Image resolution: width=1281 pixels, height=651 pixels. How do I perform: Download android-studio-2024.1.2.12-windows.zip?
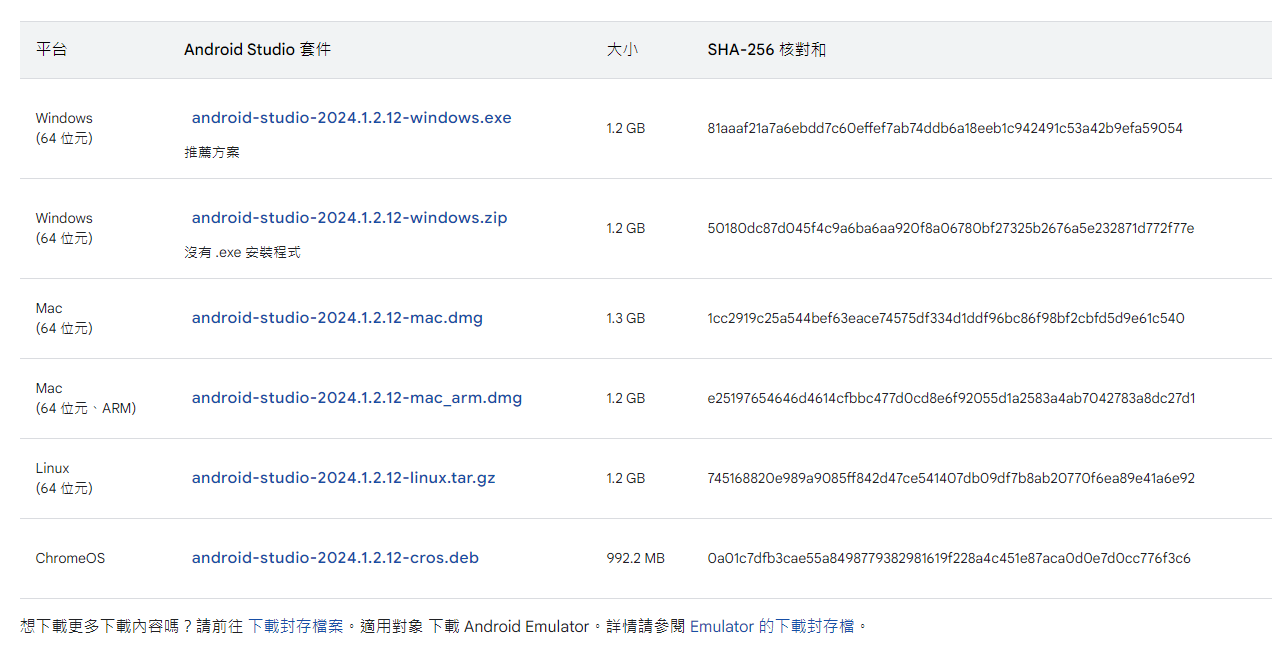pos(349,218)
